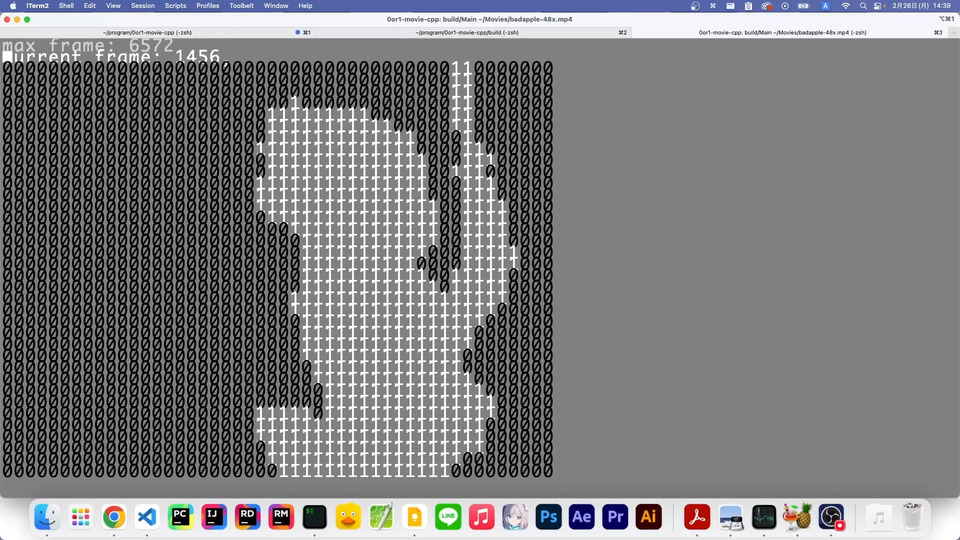Open IntelliJ IDEA from the dock
This screenshot has height=540, width=960.
pyautogui.click(x=214, y=517)
